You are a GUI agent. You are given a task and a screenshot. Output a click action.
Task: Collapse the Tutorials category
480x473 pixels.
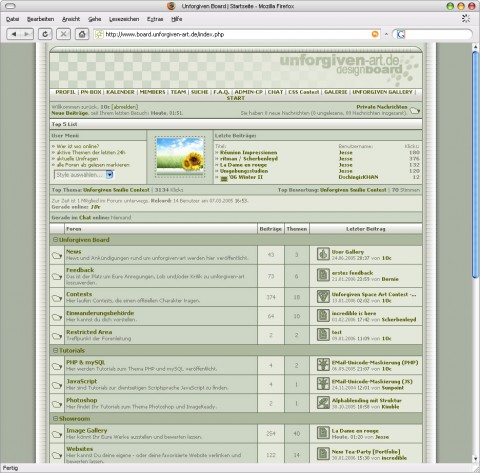pyautogui.click(x=55, y=350)
